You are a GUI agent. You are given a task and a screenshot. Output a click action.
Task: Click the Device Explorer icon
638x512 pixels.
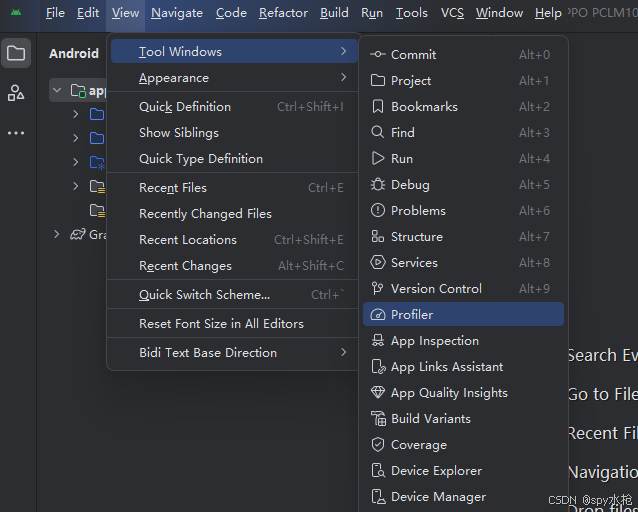(x=378, y=470)
